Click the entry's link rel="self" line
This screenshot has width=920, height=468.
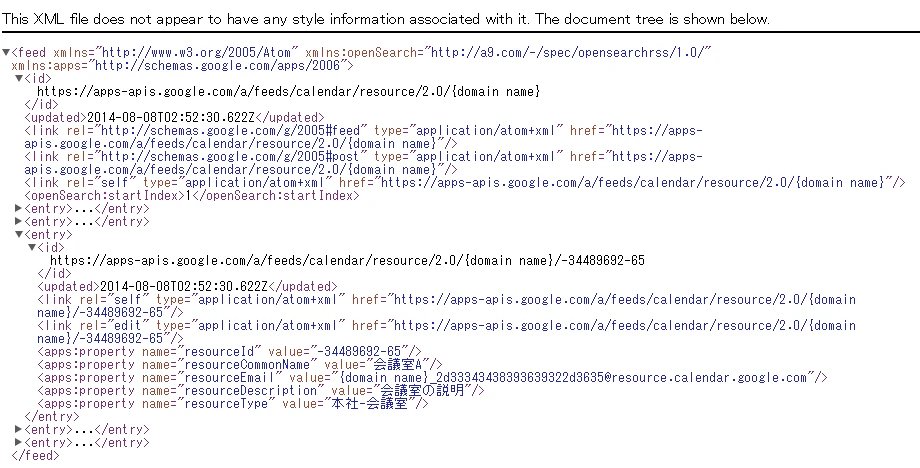[447, 306]
